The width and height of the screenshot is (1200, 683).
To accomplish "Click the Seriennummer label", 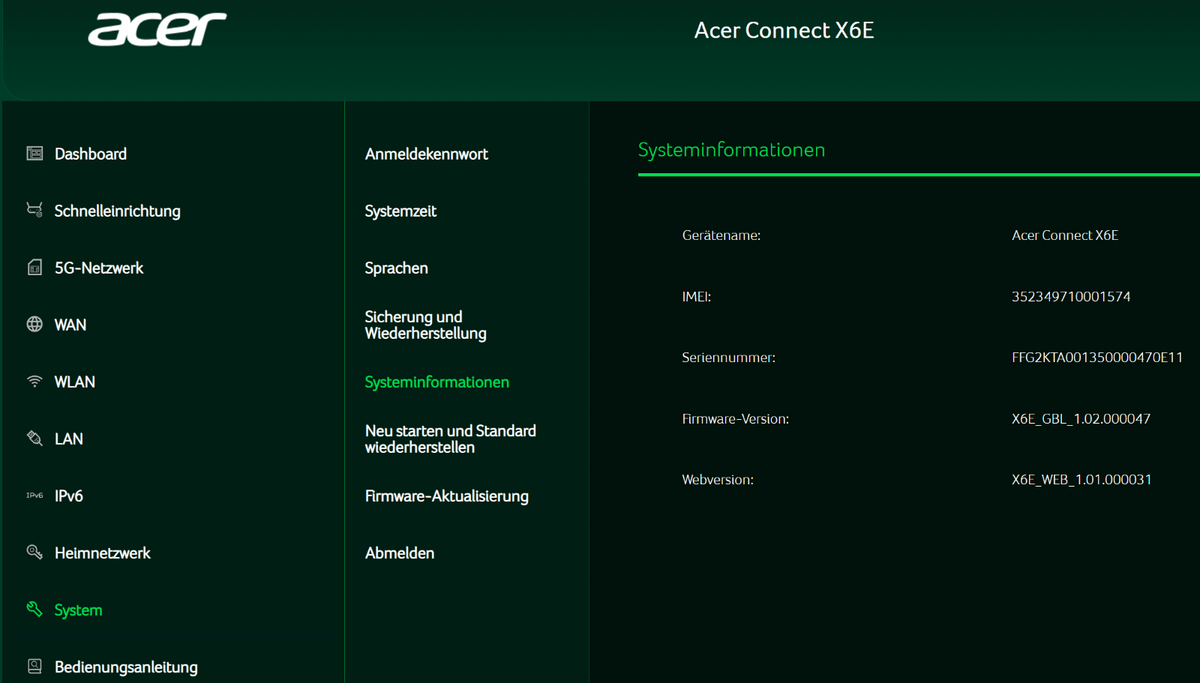I will click(x=729, y=358).
